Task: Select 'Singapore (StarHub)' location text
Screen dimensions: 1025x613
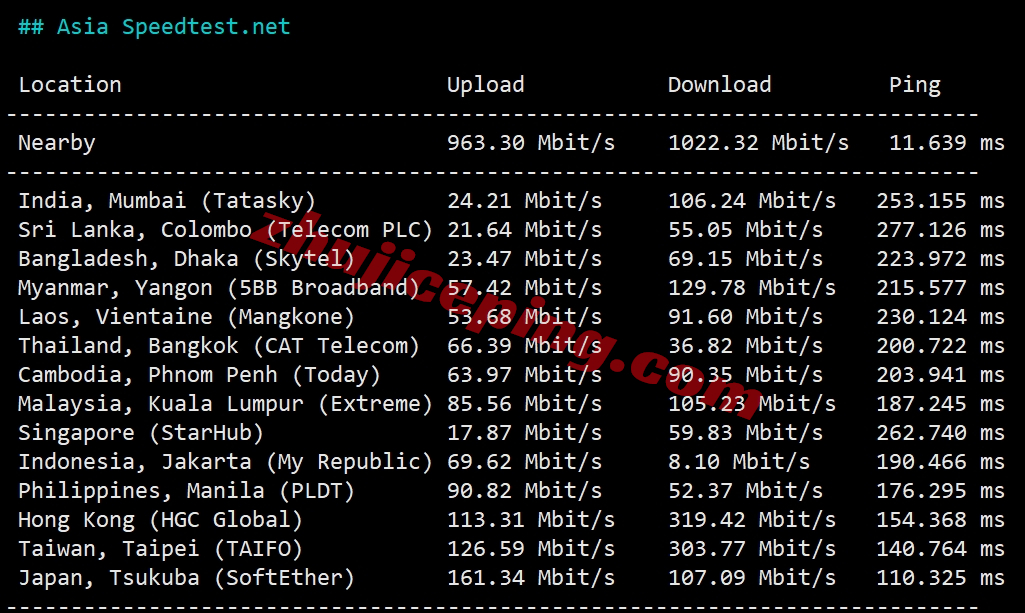Action: (141, 433)
